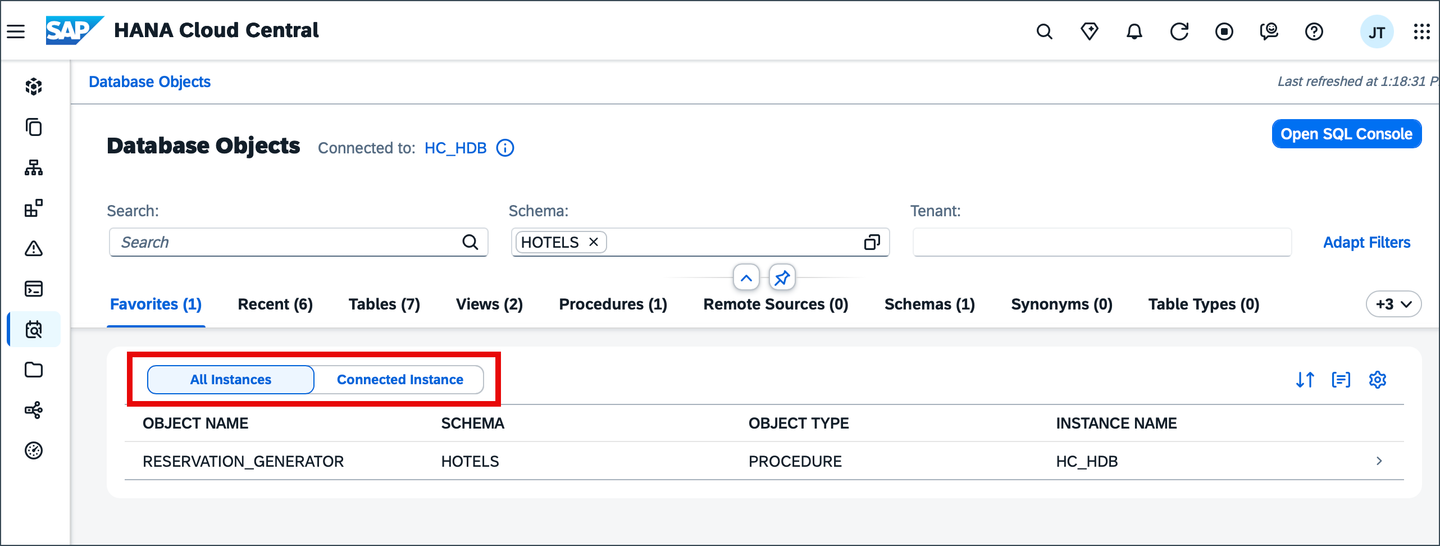Switch to Connected Instance segment
Viewport: 1440px width, 546px height.
(400, 380)
